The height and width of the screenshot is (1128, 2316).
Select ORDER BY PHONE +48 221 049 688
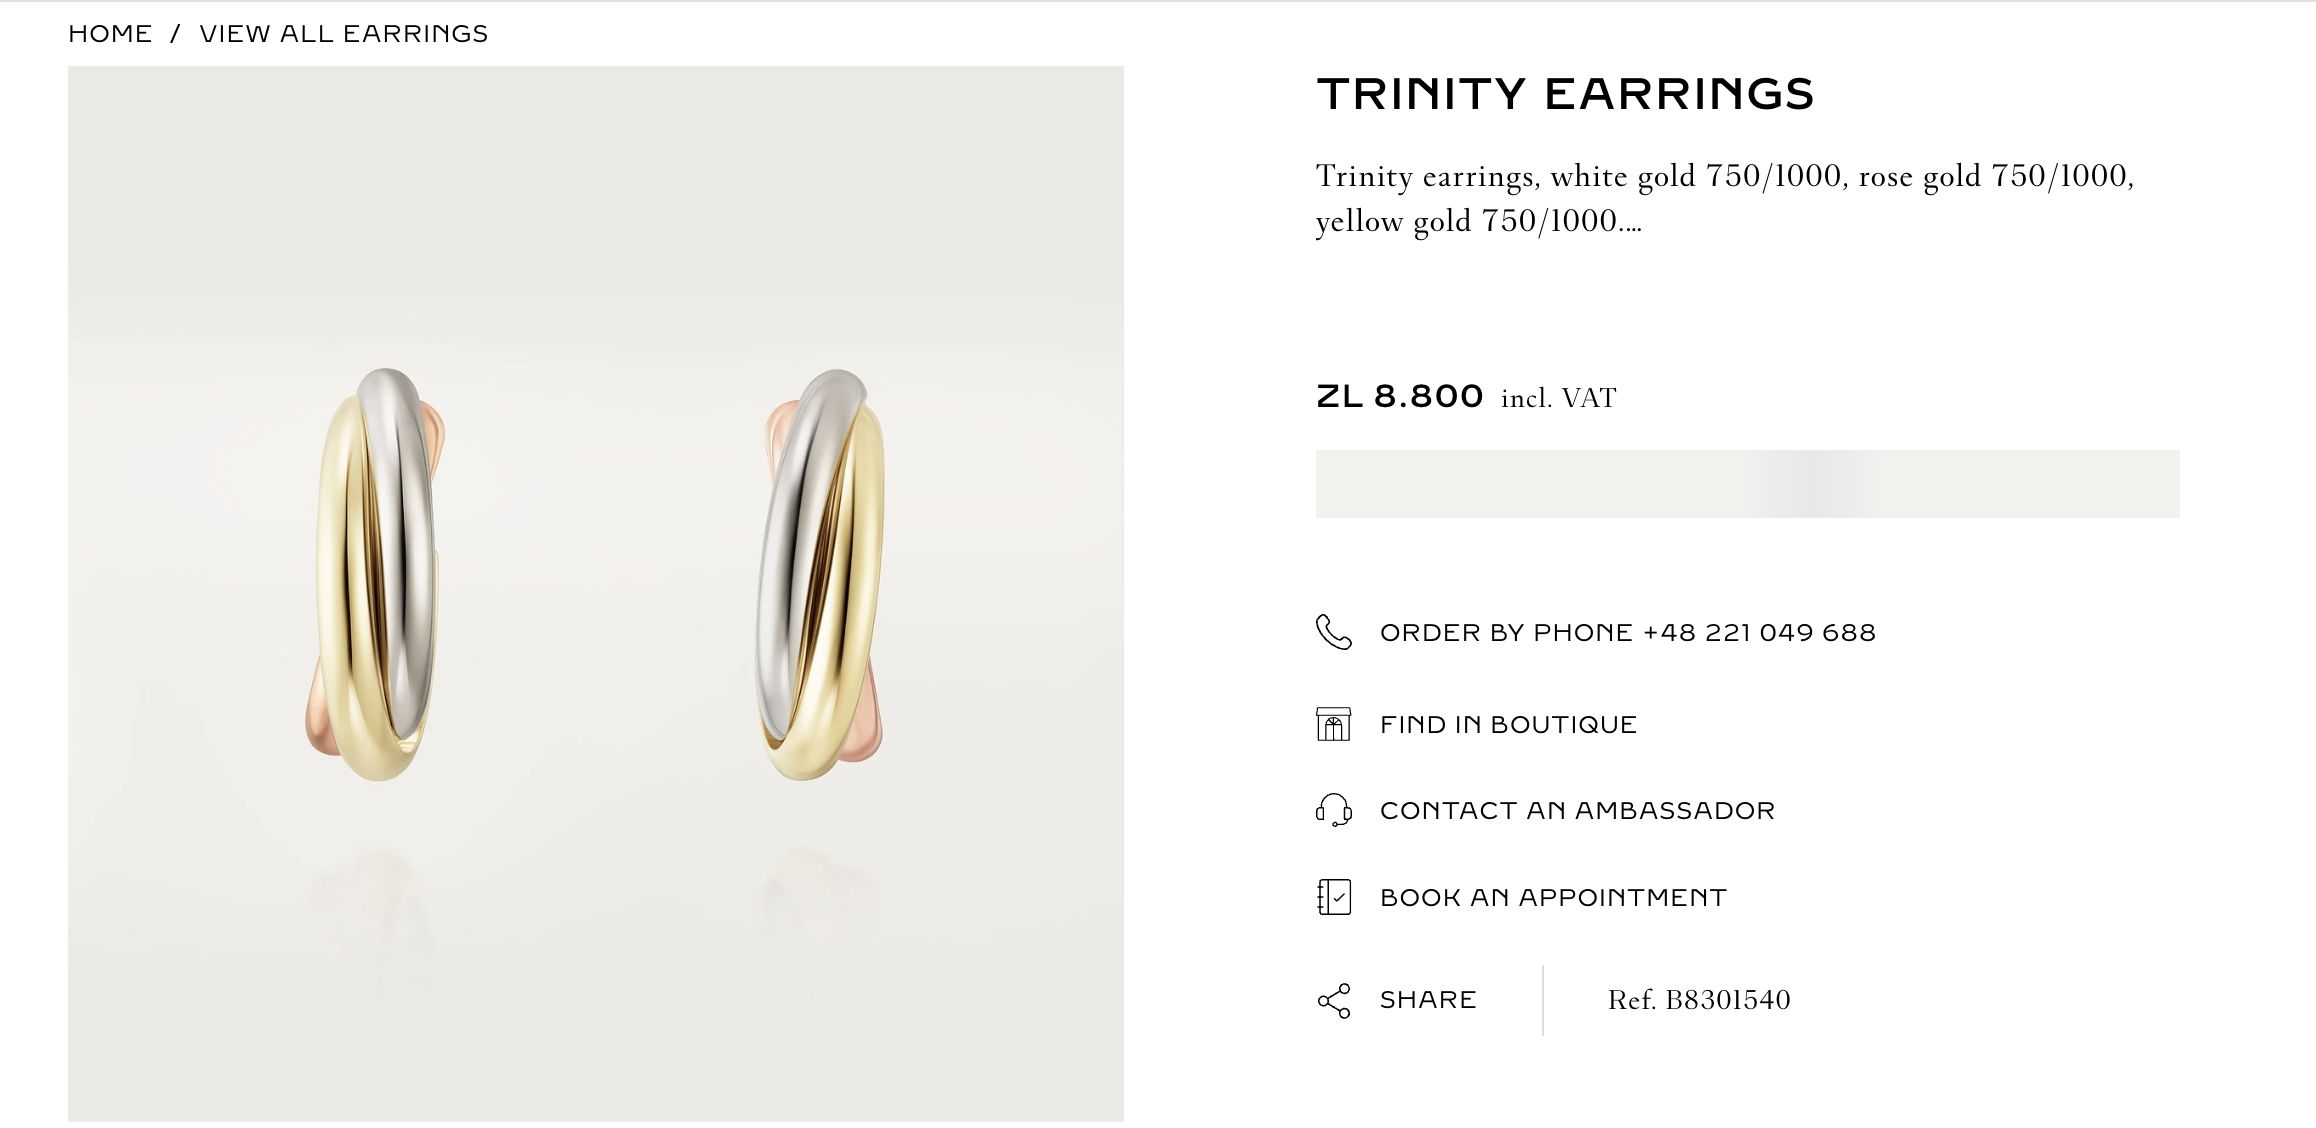tap(1627, 633)
